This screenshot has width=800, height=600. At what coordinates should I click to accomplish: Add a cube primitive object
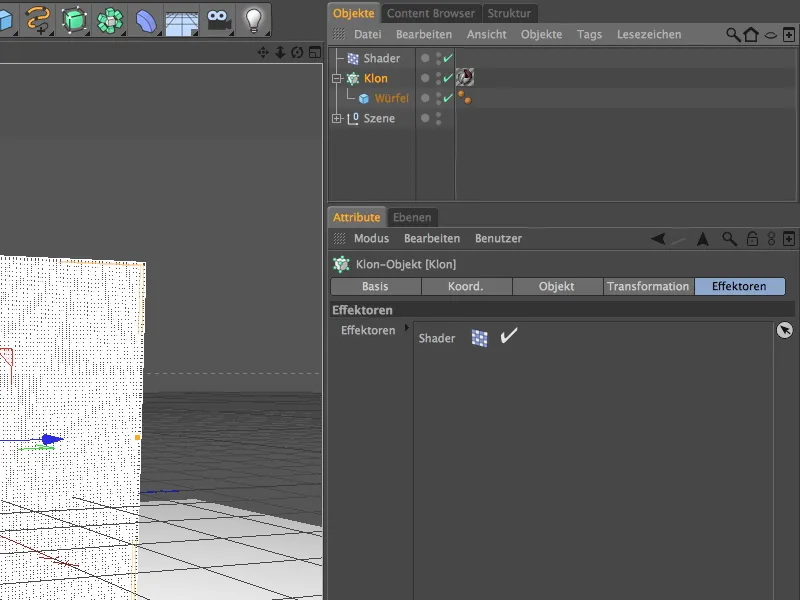(x=6, y=20)
